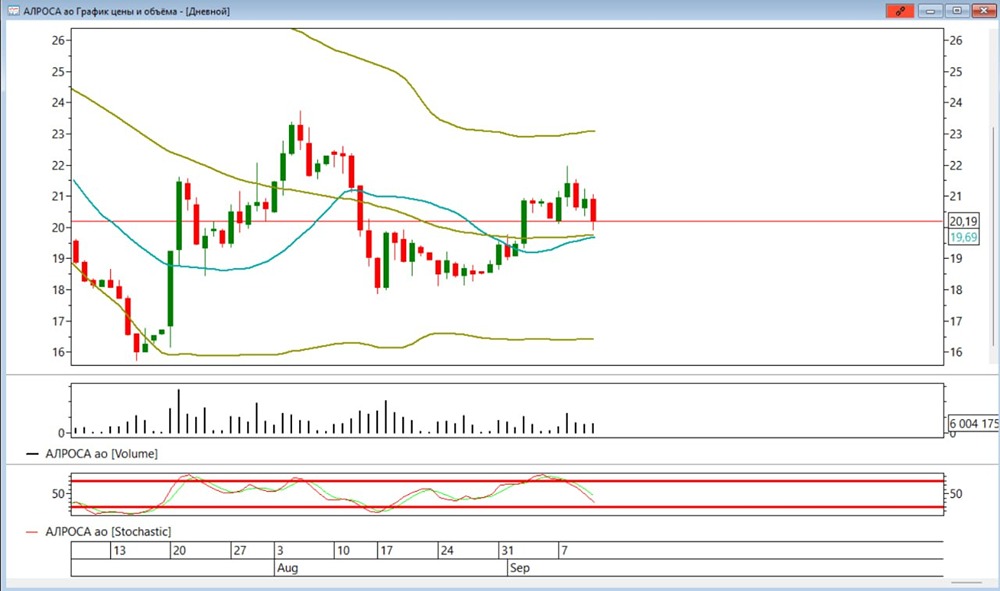Click the 6 004 175 volume value label

coord(973,423)
